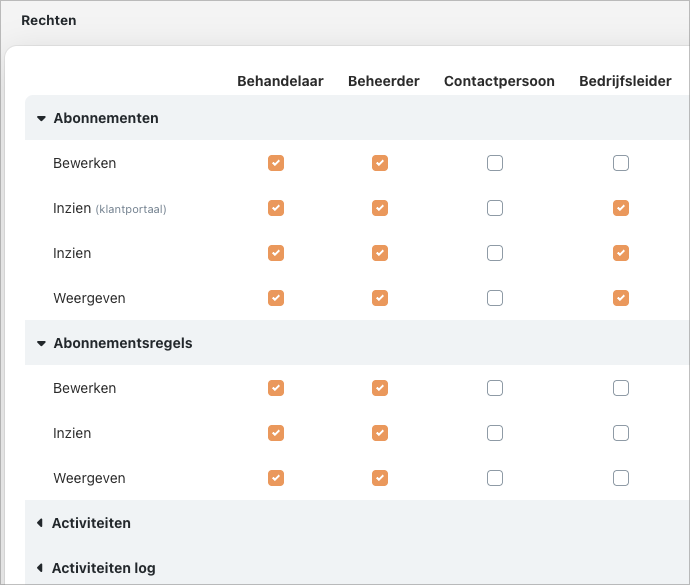Enable Contactpersoon Bewerken for Abonnementen
Viewport: 690px width, 585px height.
(495, 163)
